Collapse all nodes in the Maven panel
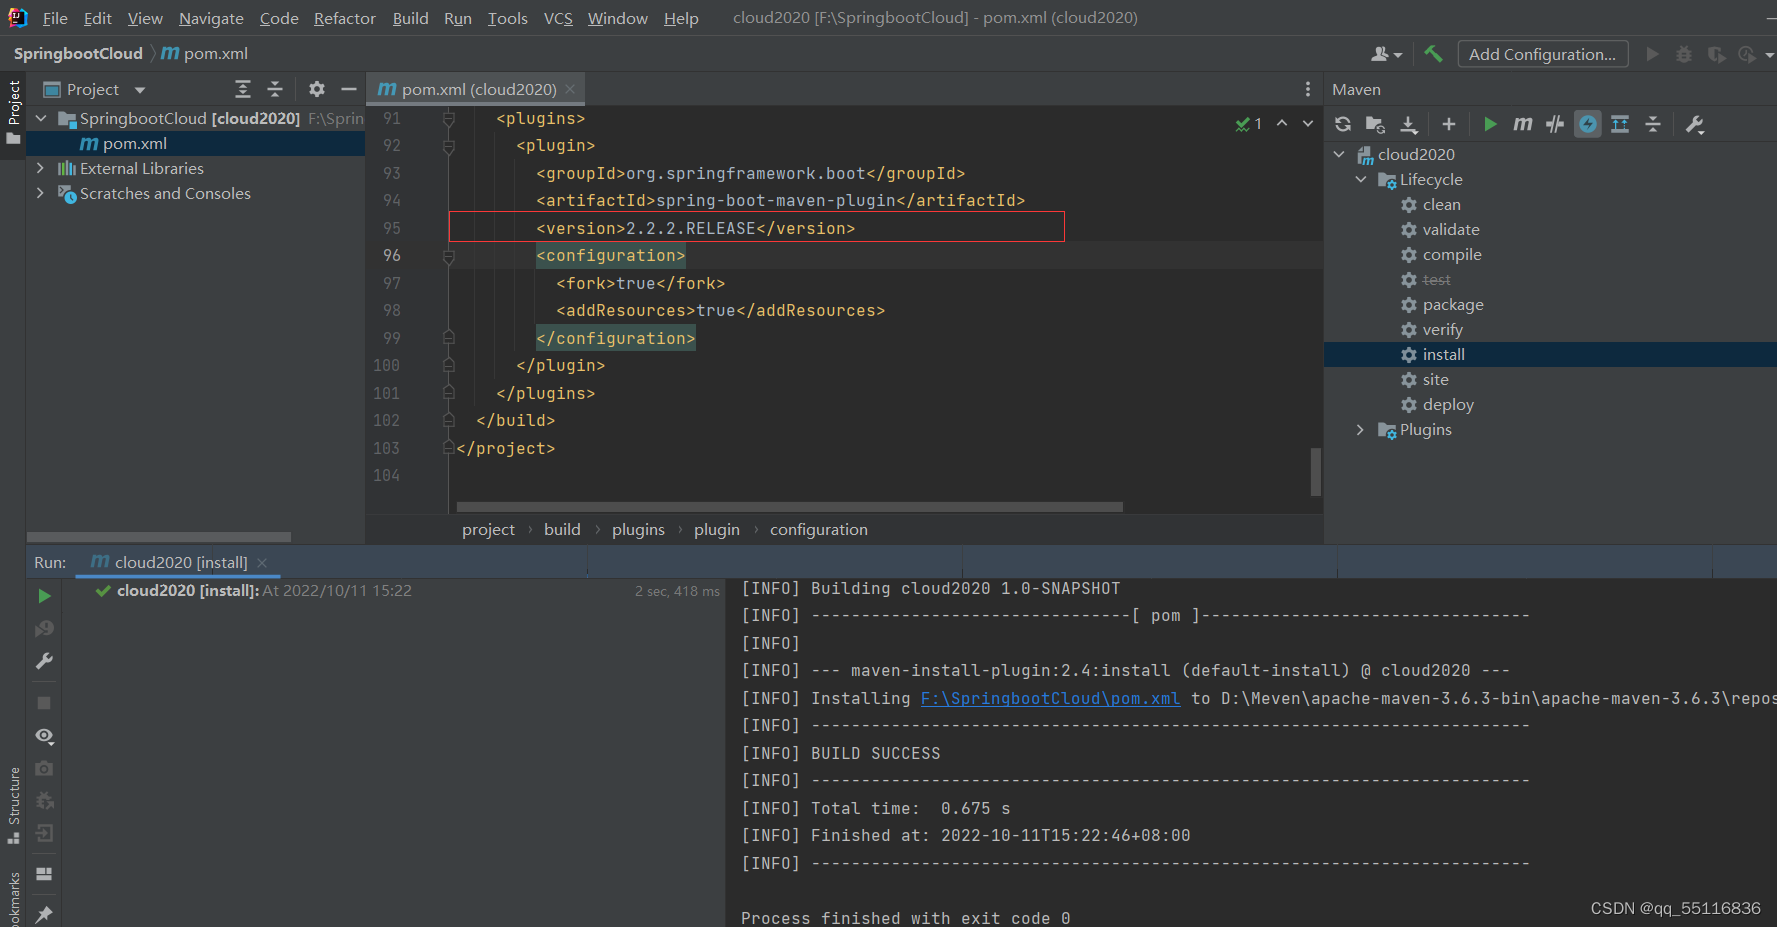 (x=1653, y=124)
